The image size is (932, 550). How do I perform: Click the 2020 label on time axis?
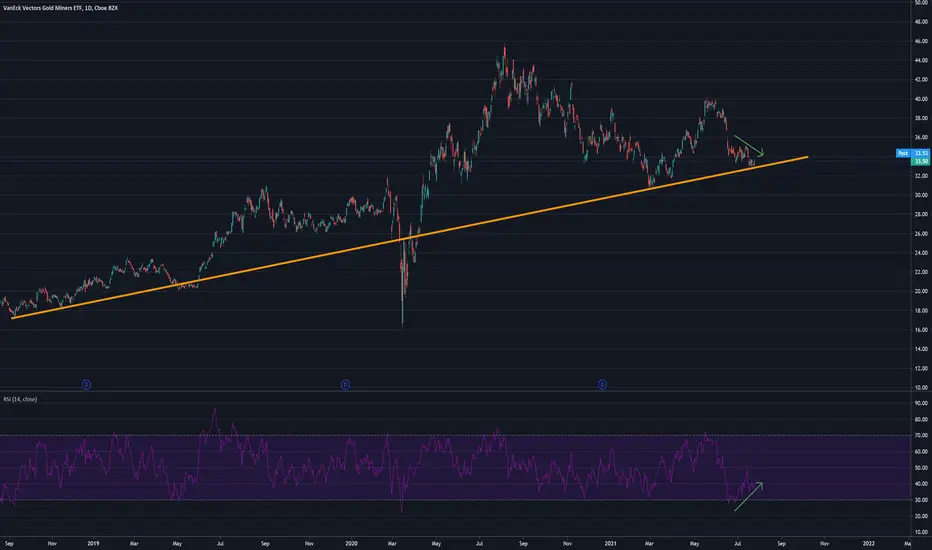coord(351,543)
